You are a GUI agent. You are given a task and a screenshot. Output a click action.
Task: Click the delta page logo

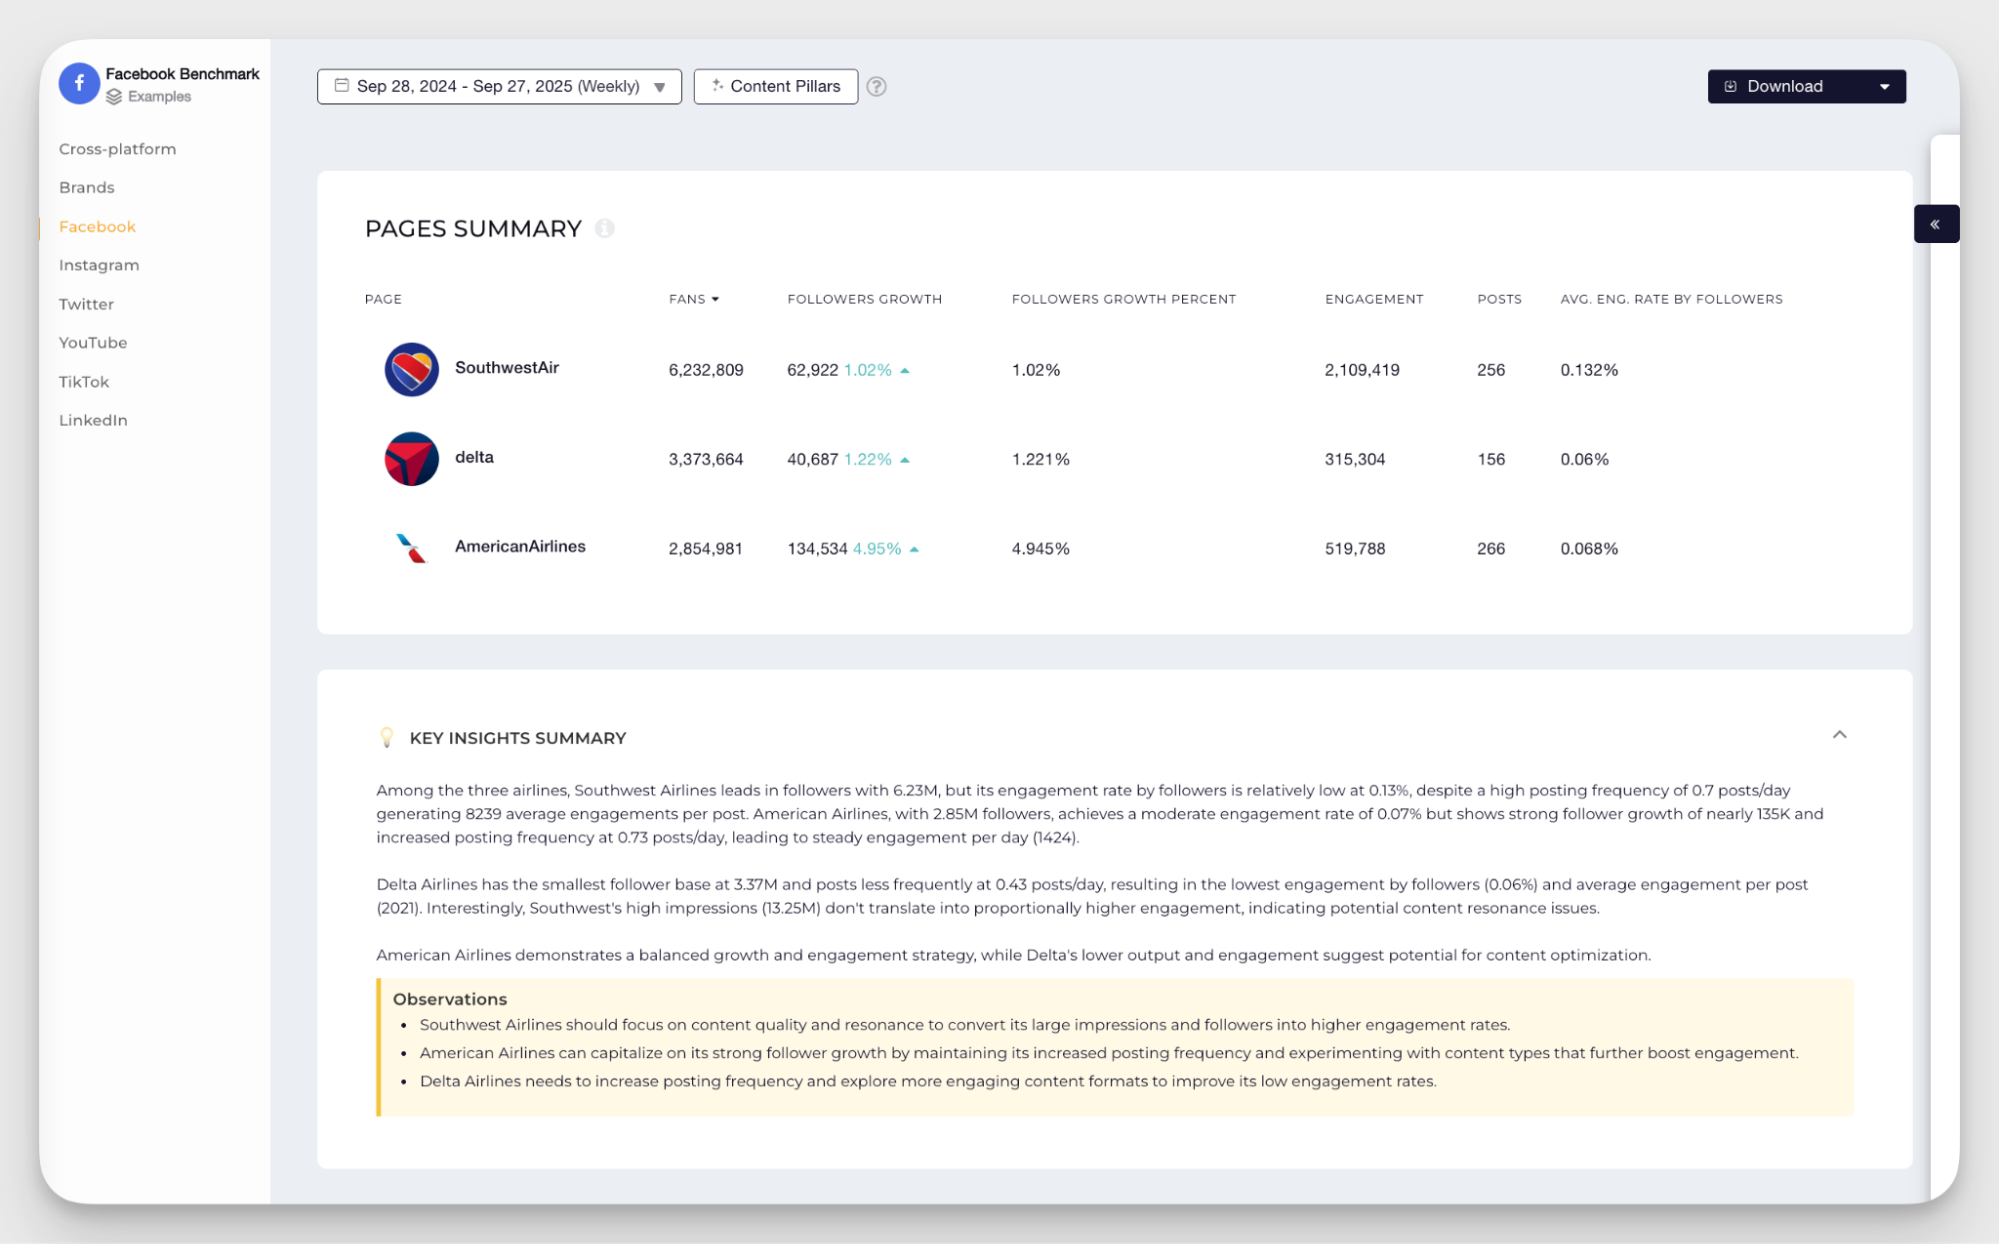(411, 459)
